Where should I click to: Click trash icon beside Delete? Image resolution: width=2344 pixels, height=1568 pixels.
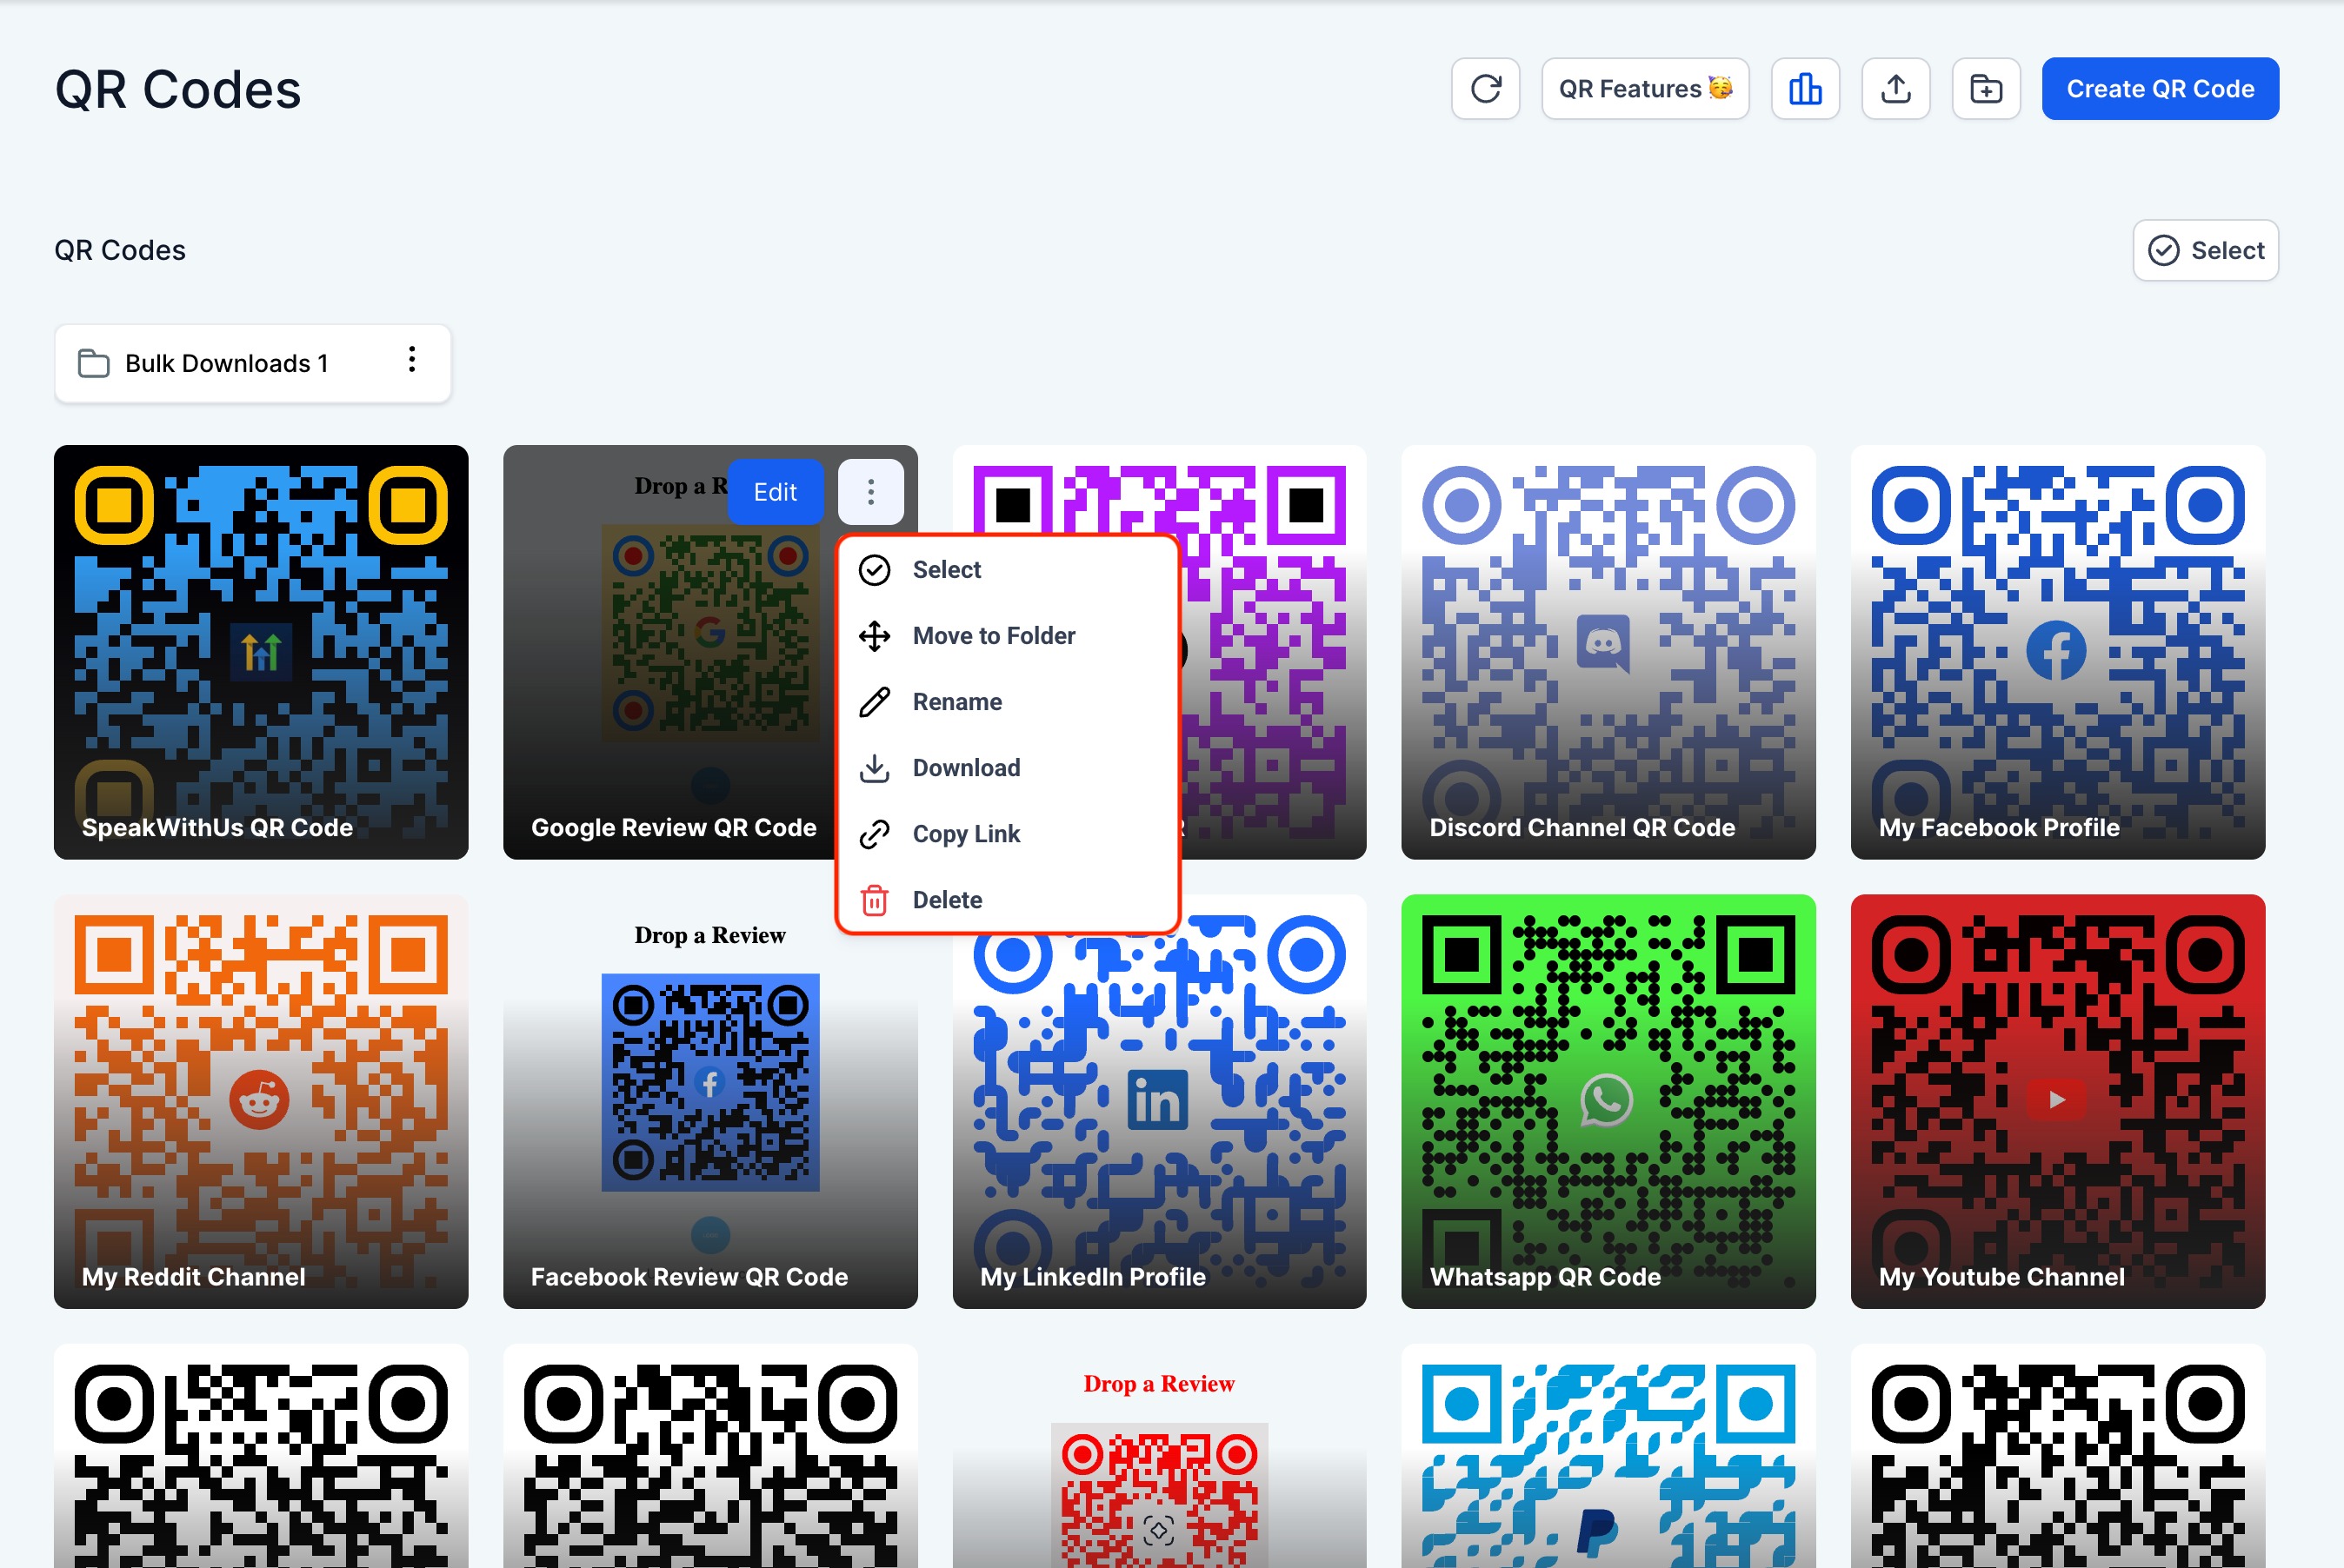(874, 900)
